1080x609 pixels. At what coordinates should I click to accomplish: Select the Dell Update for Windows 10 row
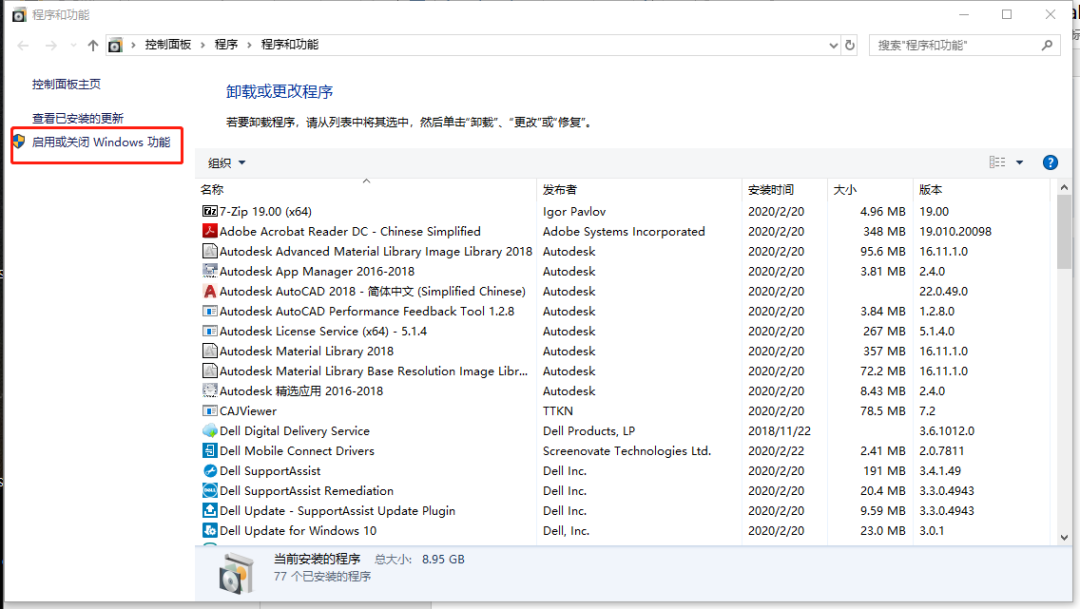click(x=625, y=530)
